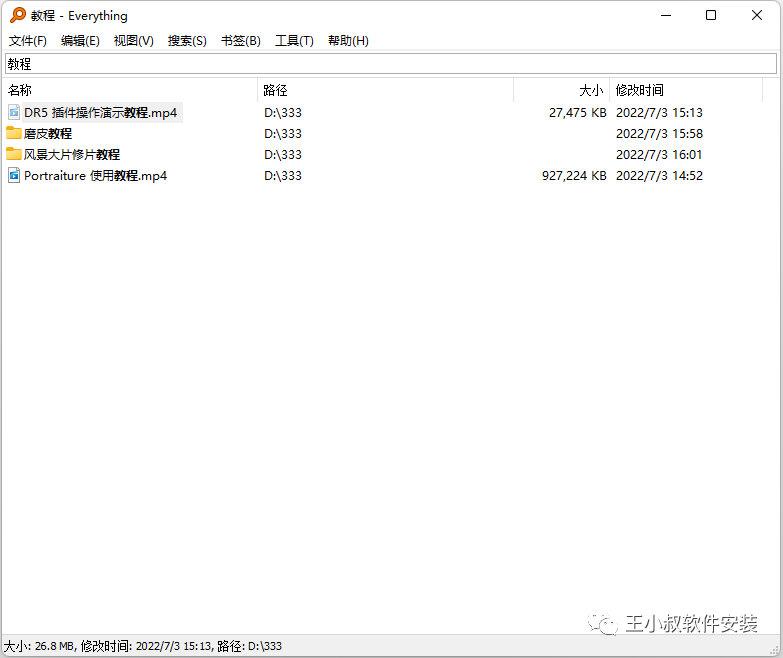Open the 搜索(S) menu
The height and width of the screenshot is (658, 783).
[x=187, y=41]
